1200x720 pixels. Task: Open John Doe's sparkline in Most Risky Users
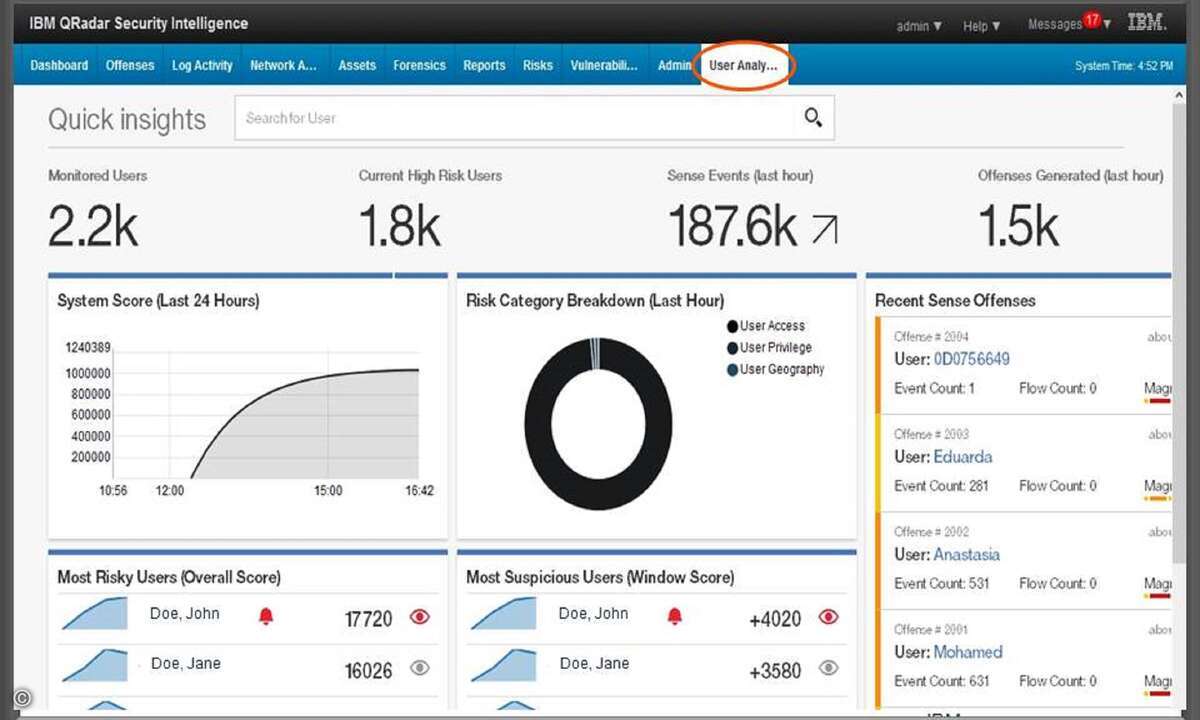click(95, 614)
